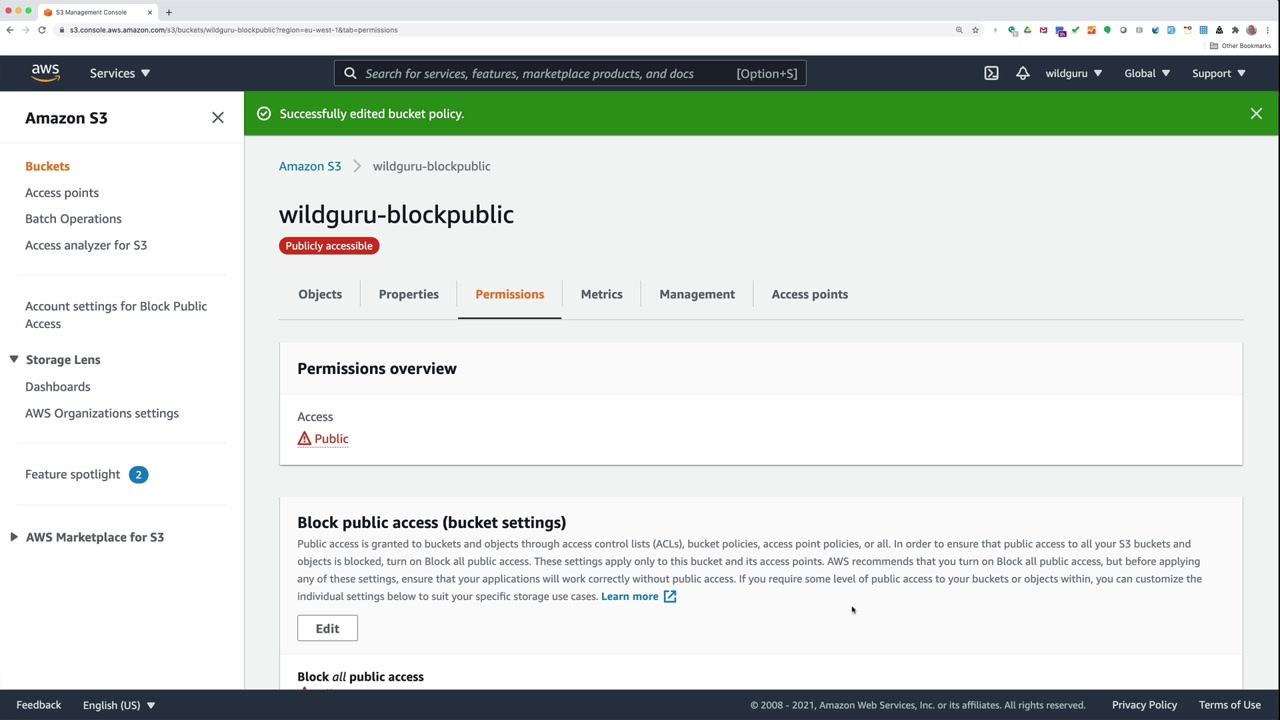Click the site lock icon in address bar
The height and width of the screenshot is (720, 1280).
click(62, 30)
